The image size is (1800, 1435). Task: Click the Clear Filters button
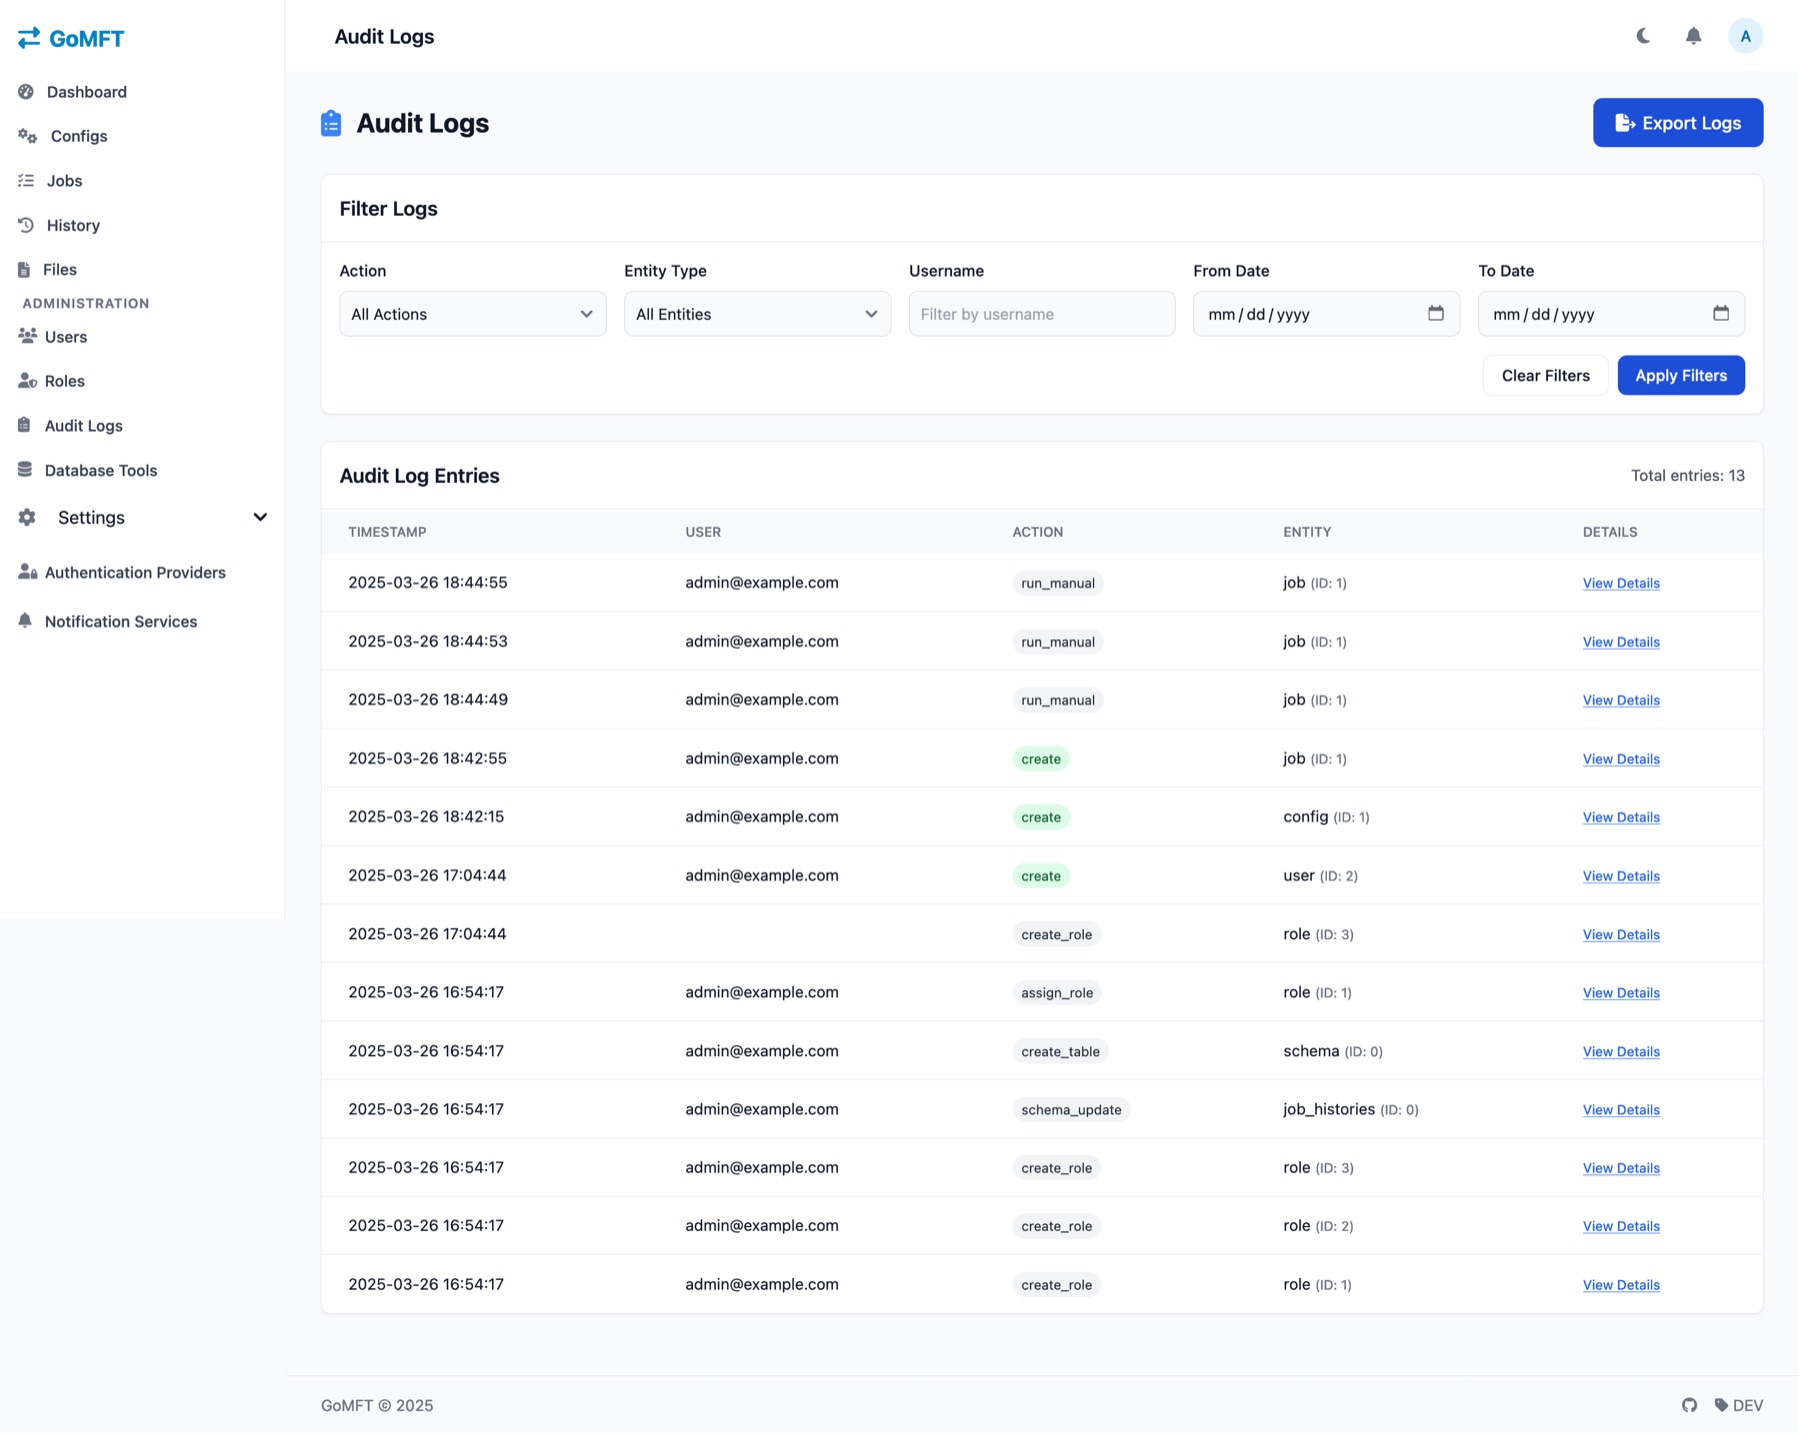coord(1545,375)
